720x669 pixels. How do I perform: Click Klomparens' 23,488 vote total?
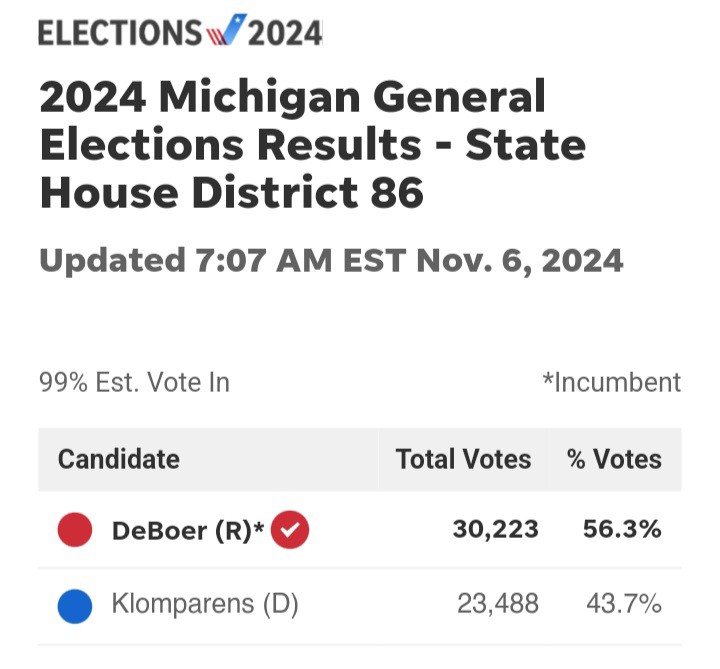(498, 603)
